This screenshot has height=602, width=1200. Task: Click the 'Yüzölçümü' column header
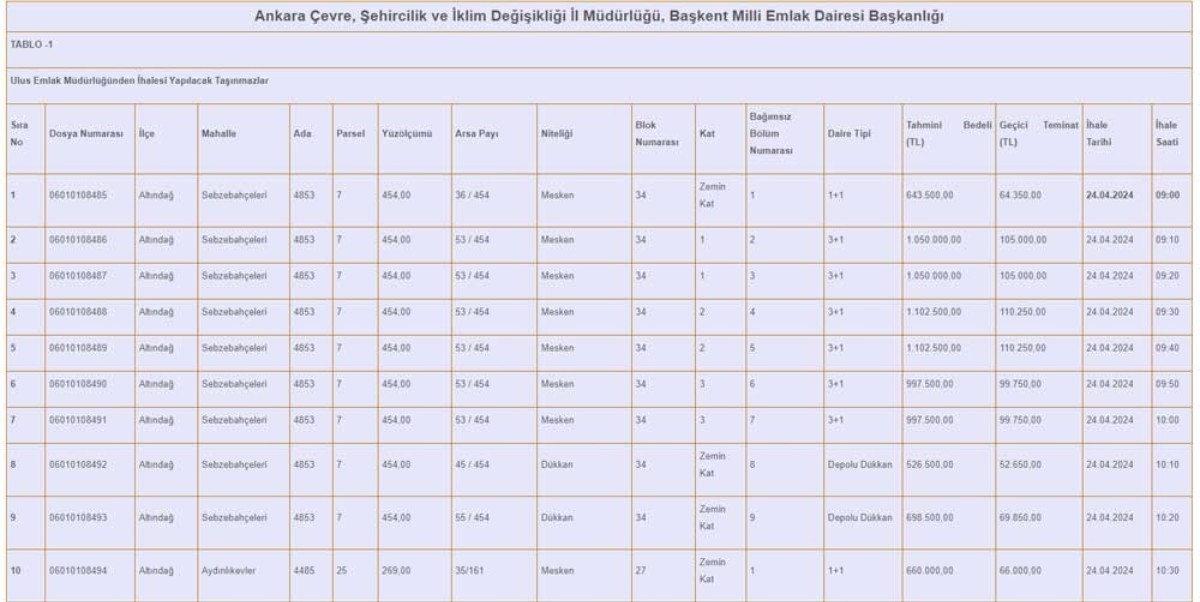(406, 132)
